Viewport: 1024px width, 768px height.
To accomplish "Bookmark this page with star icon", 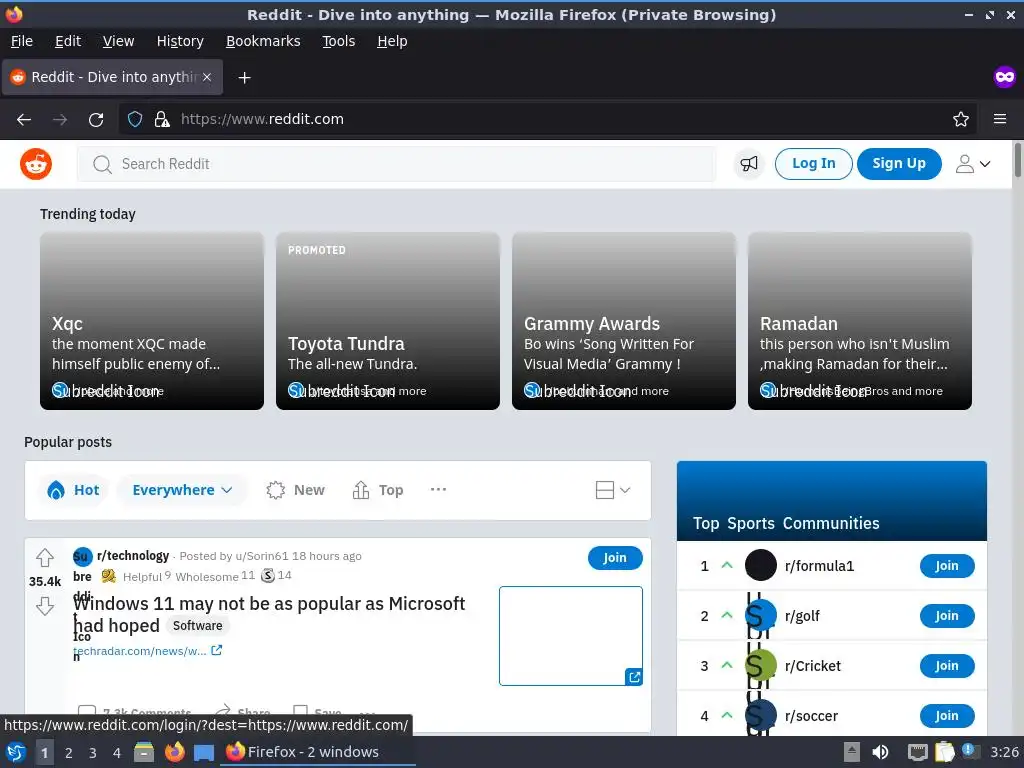I will (x=960, y=119).
